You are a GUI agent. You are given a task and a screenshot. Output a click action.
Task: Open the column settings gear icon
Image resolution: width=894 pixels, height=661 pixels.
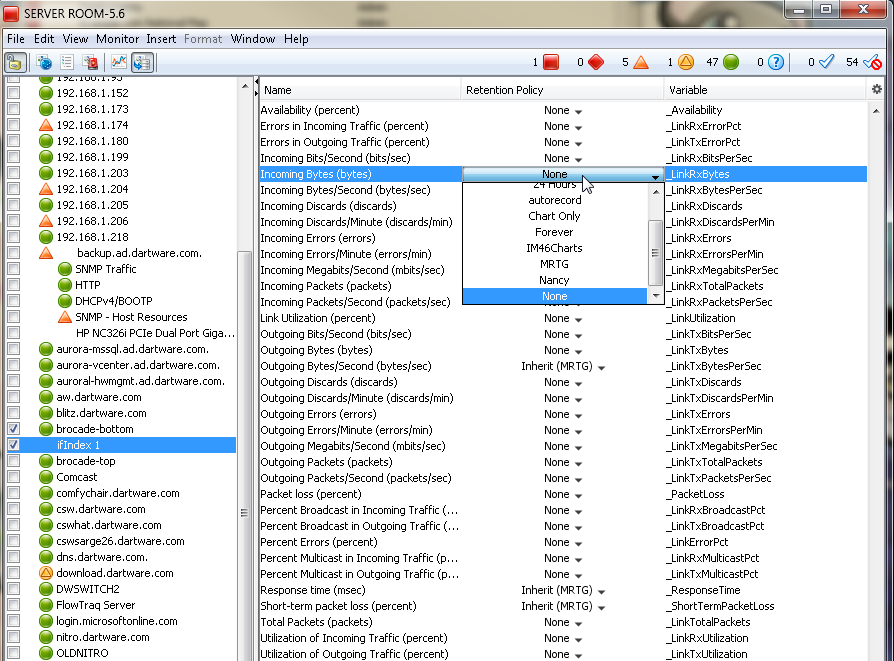[x=877, y=89]
